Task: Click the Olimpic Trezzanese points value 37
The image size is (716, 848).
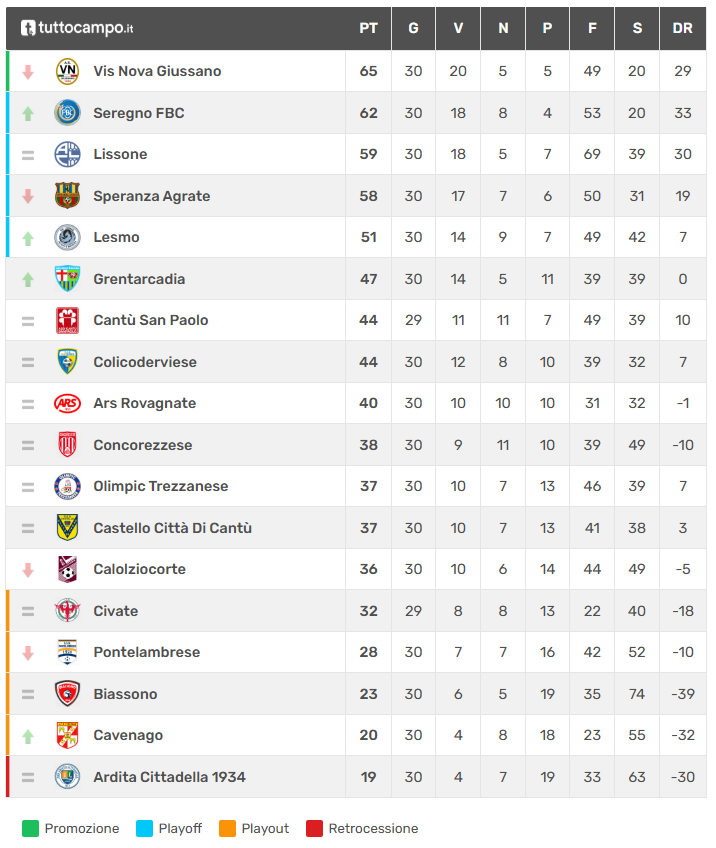Action: pos(368,486)
